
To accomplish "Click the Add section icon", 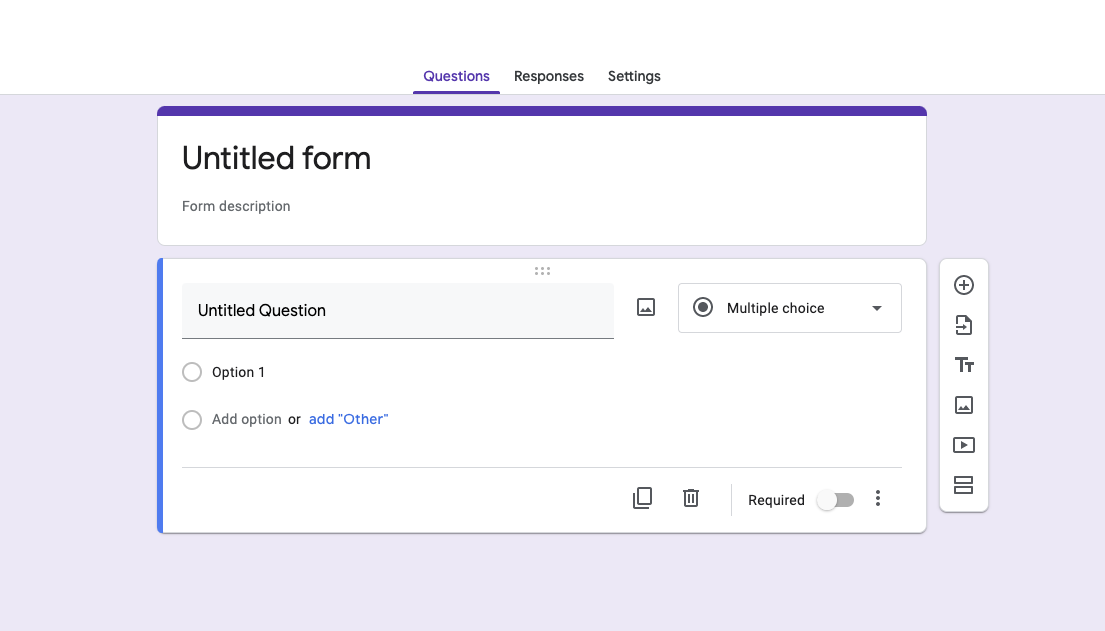I will [x=964, y=485].
